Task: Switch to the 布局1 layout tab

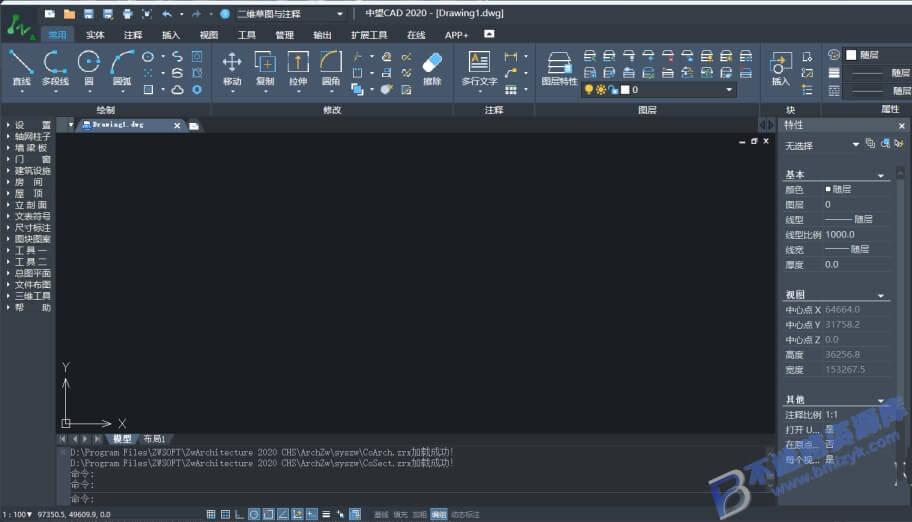Action: (x=155, y=439)
